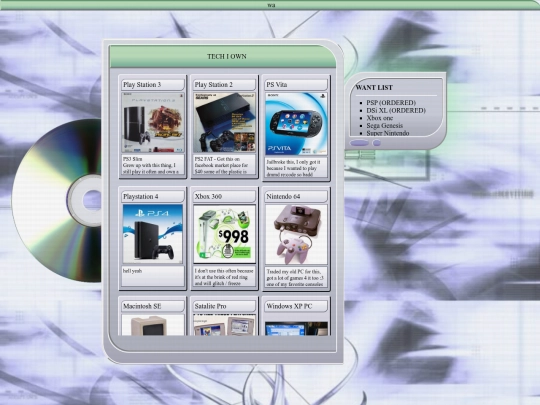
Task: Select the 'PS Vita' card title
Action: (277, 84)
